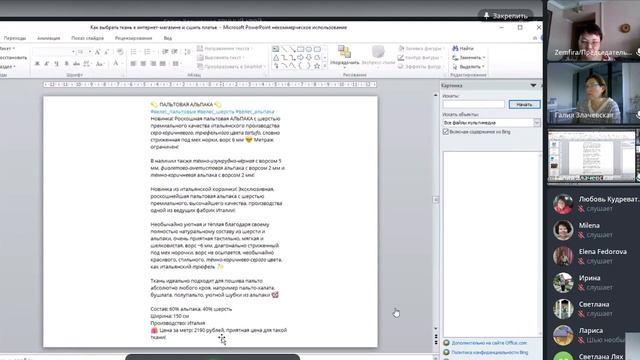Viewport: 640px width, 360px height.
Task: Toggle italic text formatting
Action: click(47, 64)
